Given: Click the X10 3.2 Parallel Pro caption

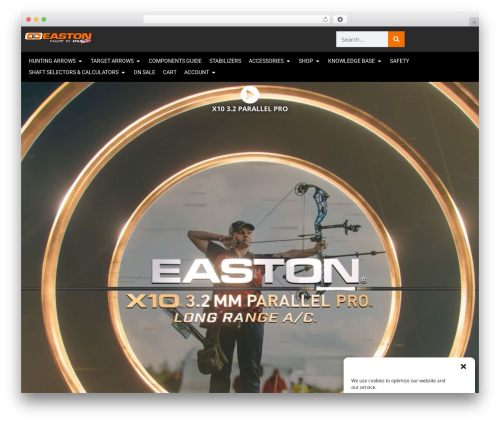Looking at the screenshot, I should click(x=250, y=109).
